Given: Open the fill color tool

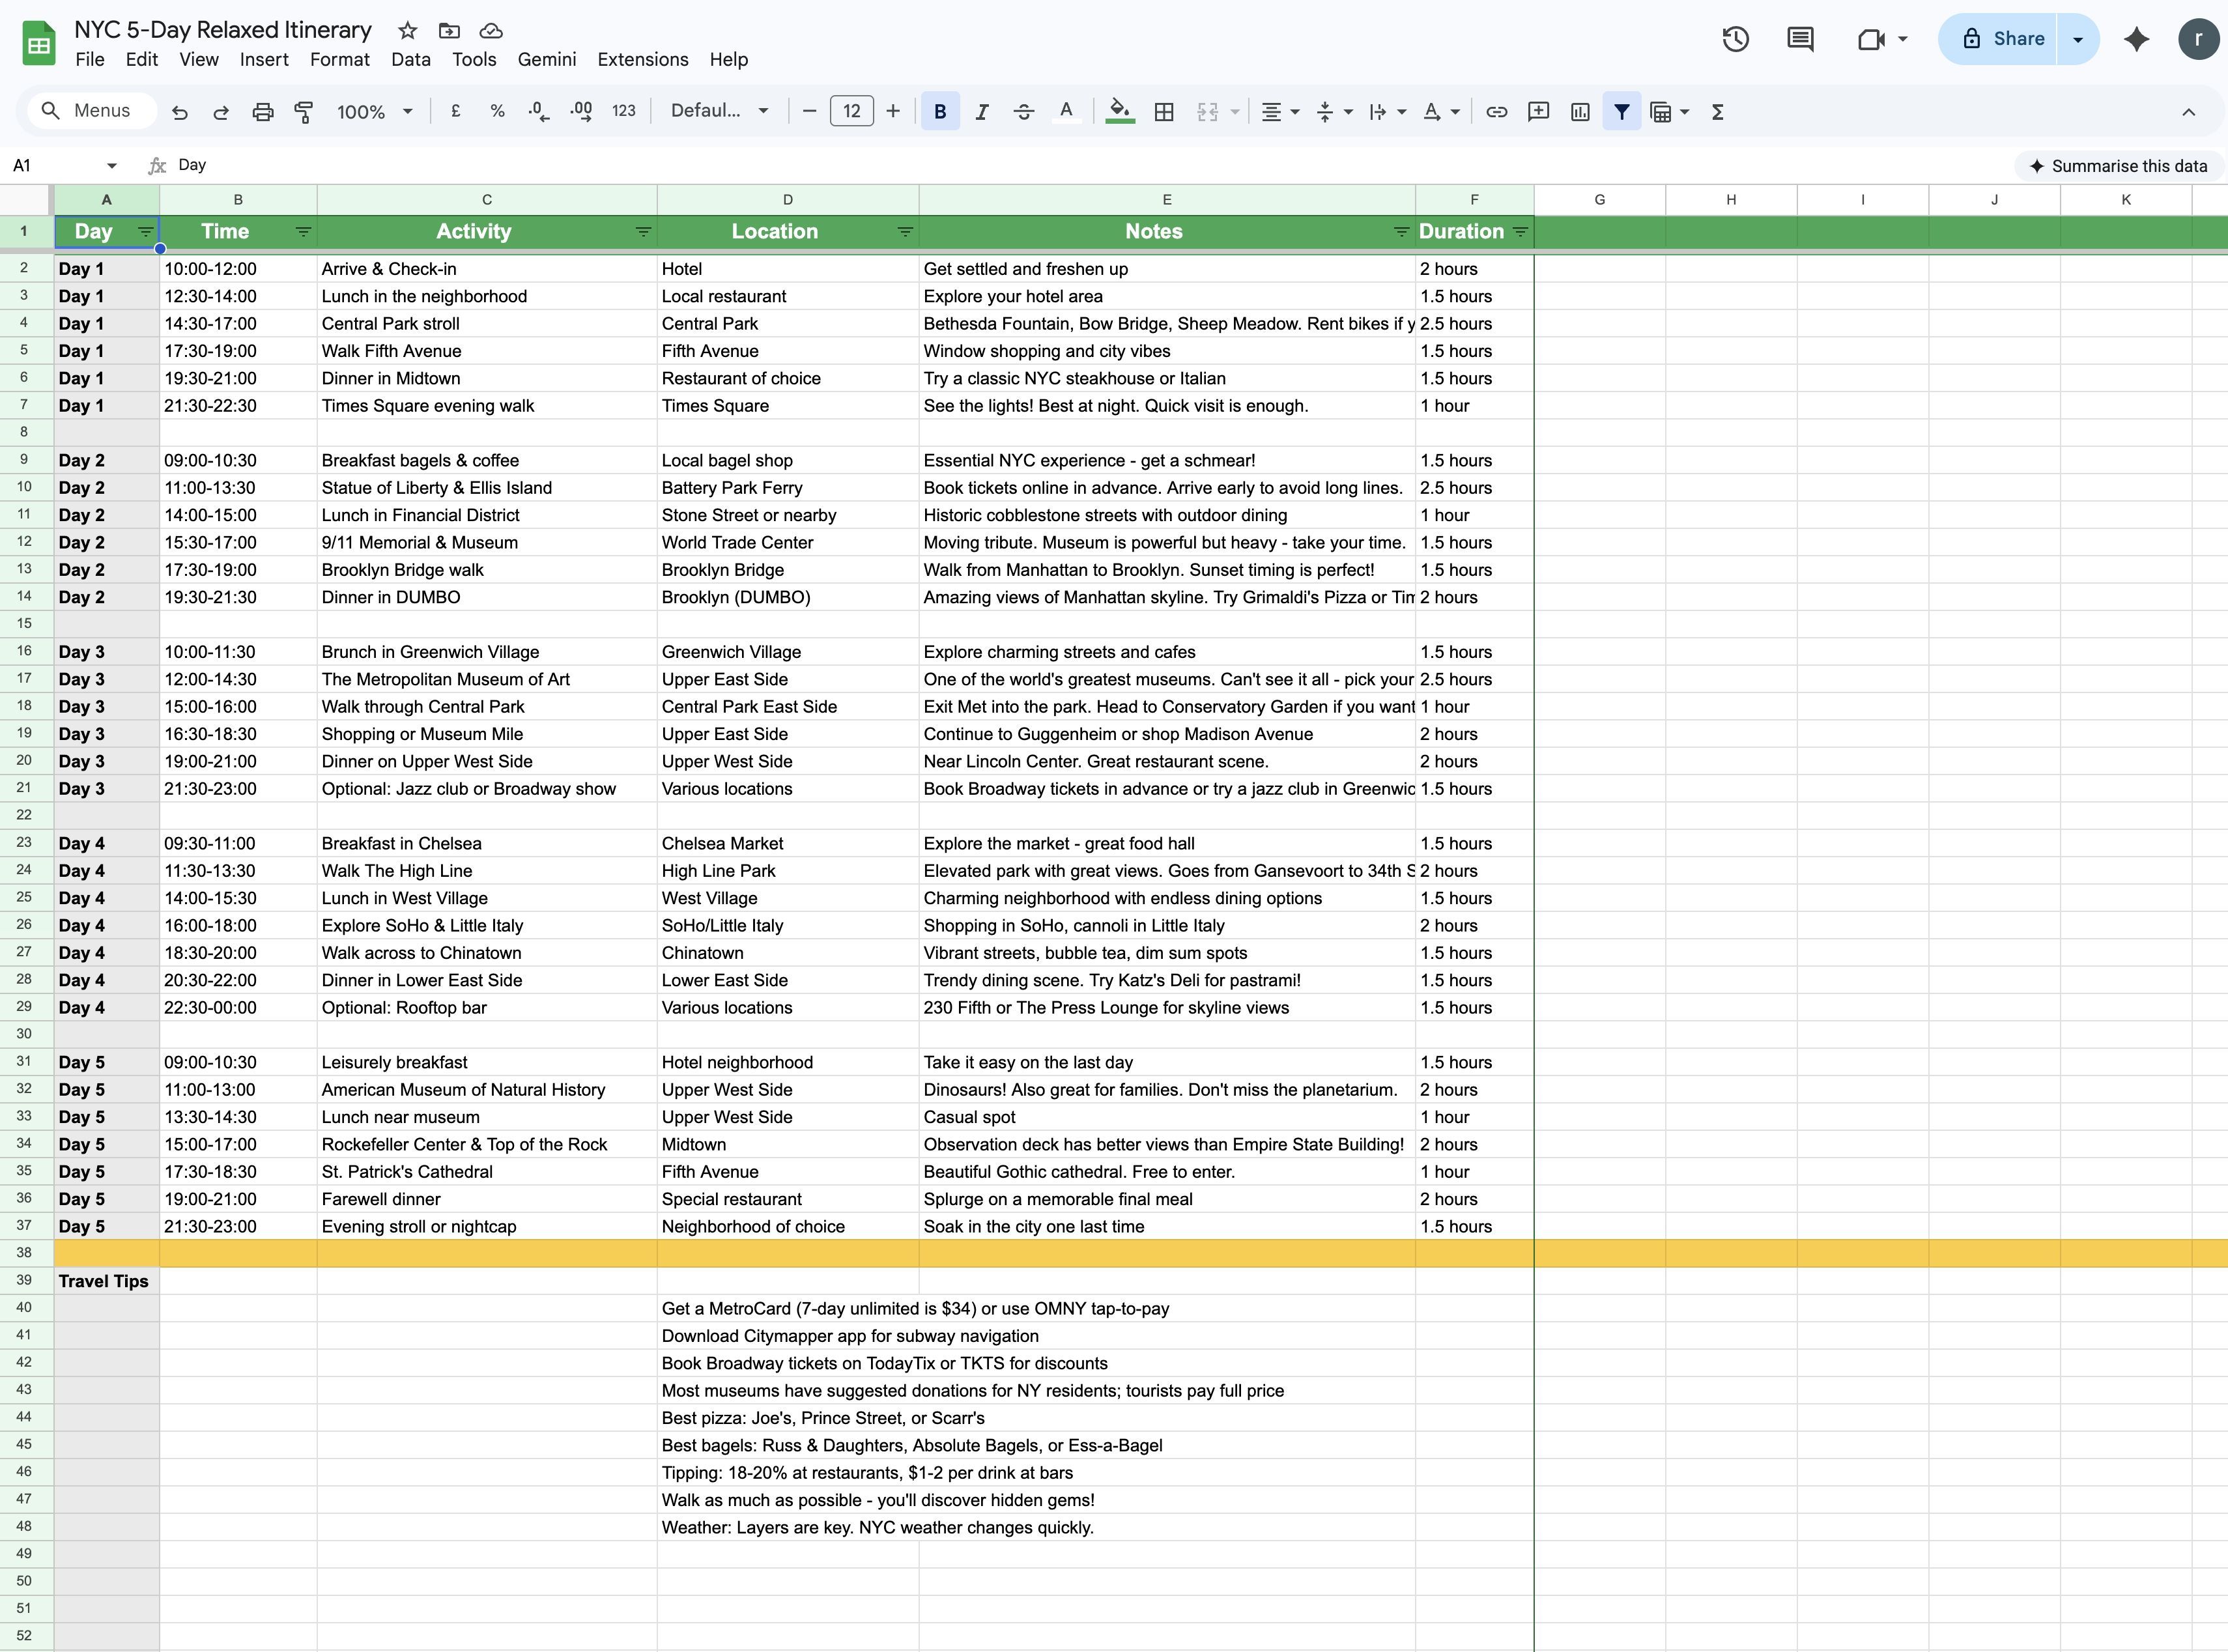Looking at the screenshot, I should [x=1120, y=111].
